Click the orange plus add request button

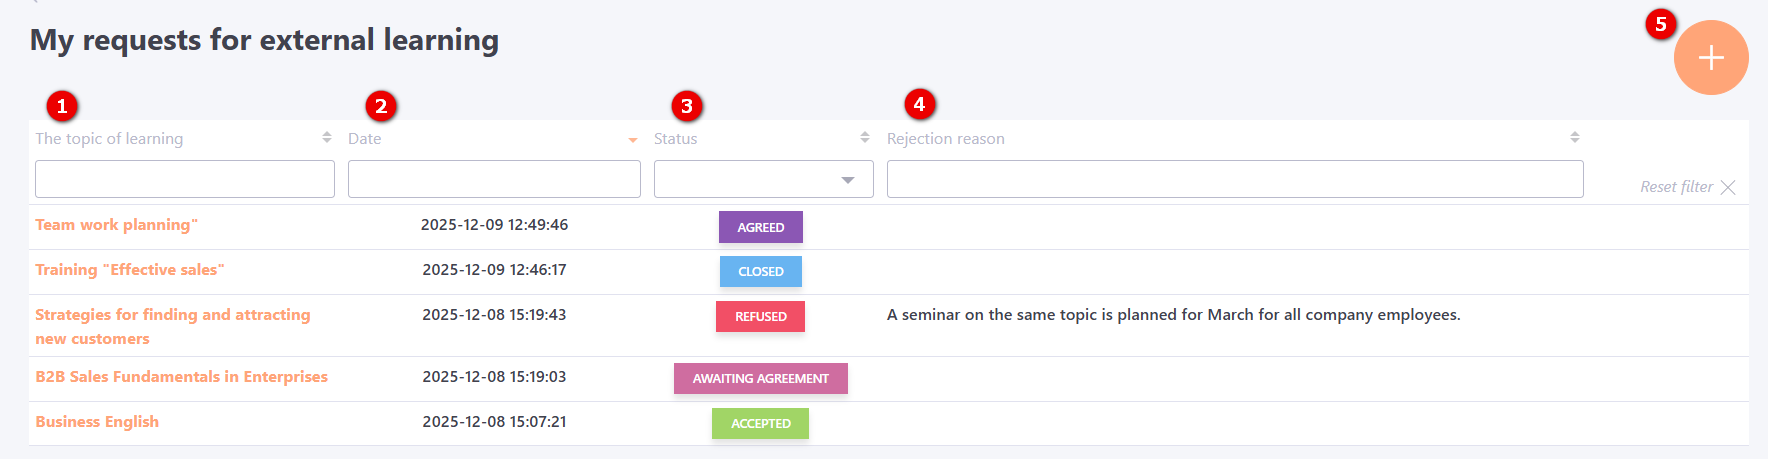click(1710, 58)
